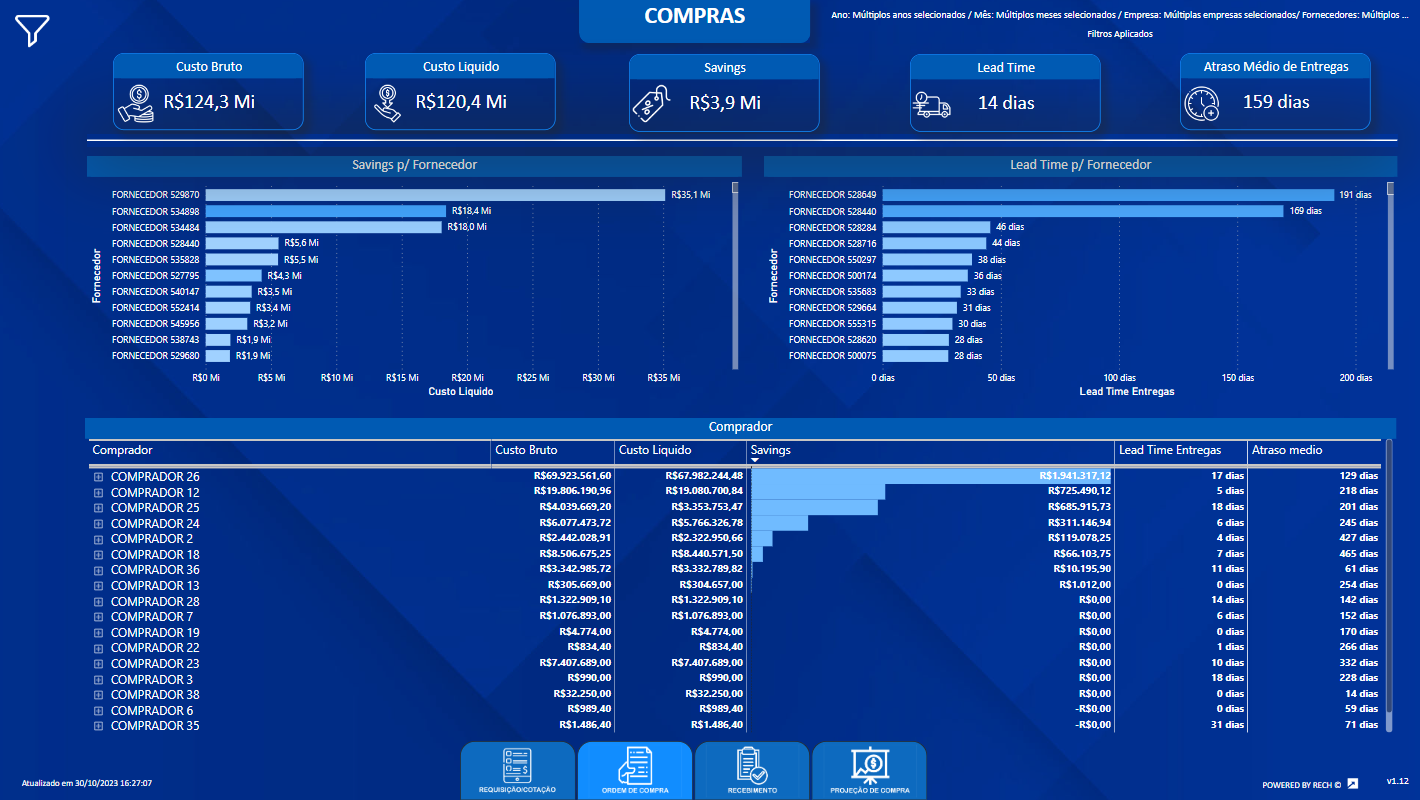Expand the COMPRADOR 12 row
This screenshot has width=1420, height=800.
click(x=99, y=493)
